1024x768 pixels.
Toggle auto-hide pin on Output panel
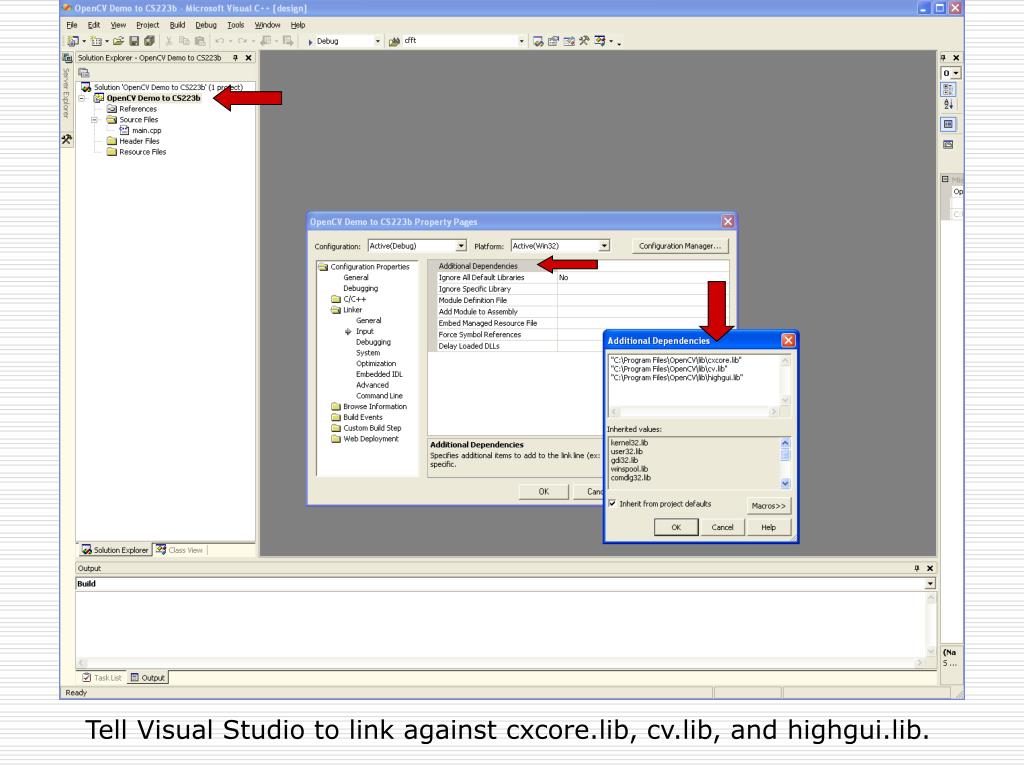917,568
